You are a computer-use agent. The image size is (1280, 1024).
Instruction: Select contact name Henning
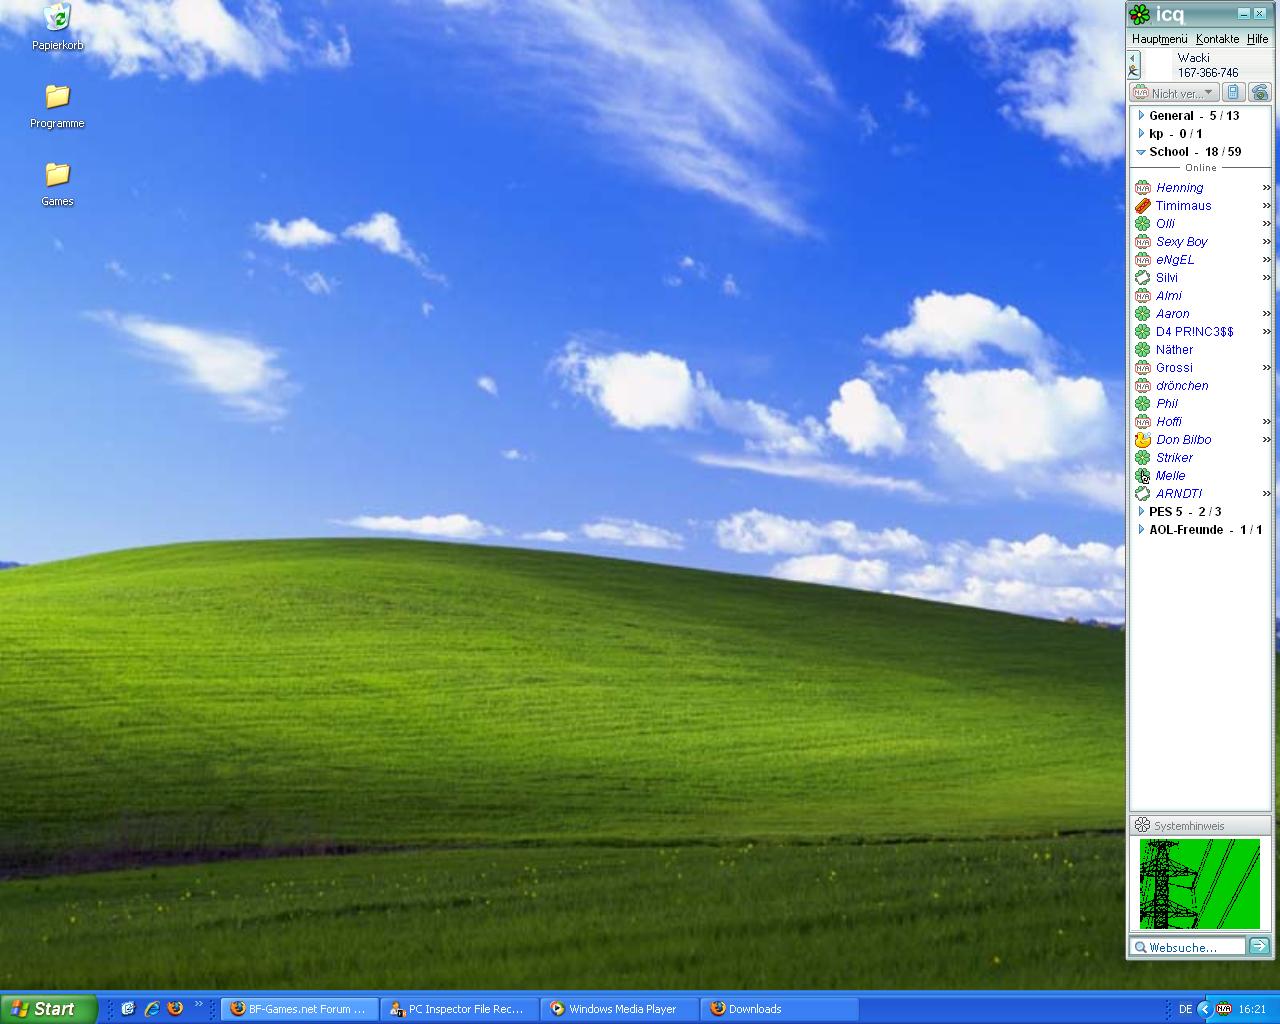pyautogui.click(x=1180, y=188)
